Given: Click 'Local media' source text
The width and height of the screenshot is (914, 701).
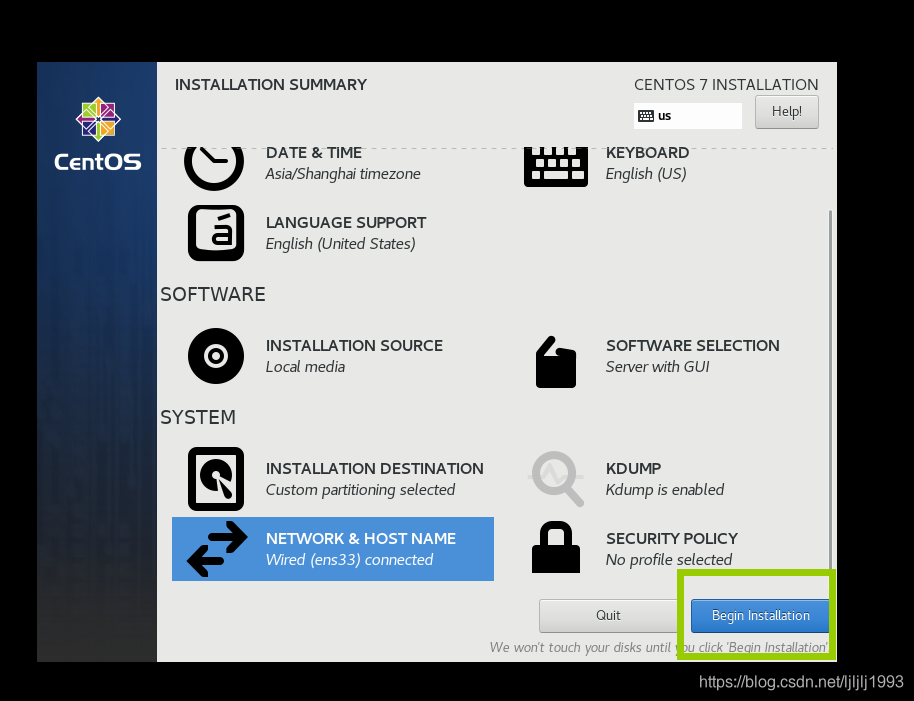Looking at the screenshot, I should tap(305, 367).
